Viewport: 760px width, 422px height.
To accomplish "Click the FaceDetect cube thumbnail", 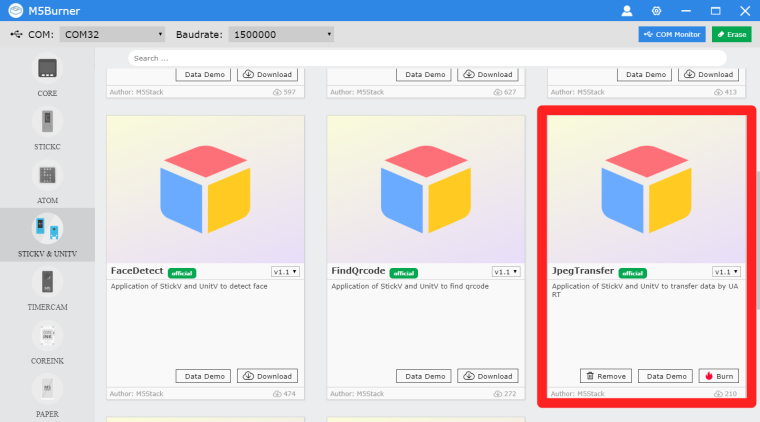I will [x=206, y=189].
